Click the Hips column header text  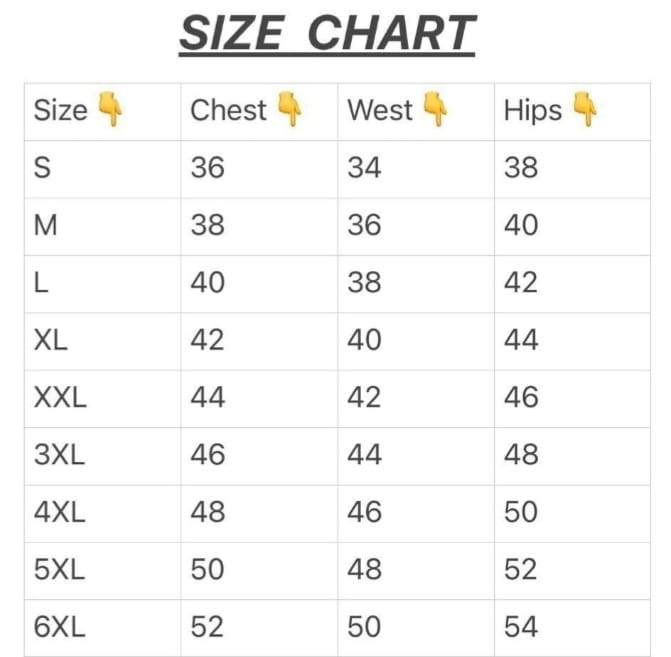point(533,111)
